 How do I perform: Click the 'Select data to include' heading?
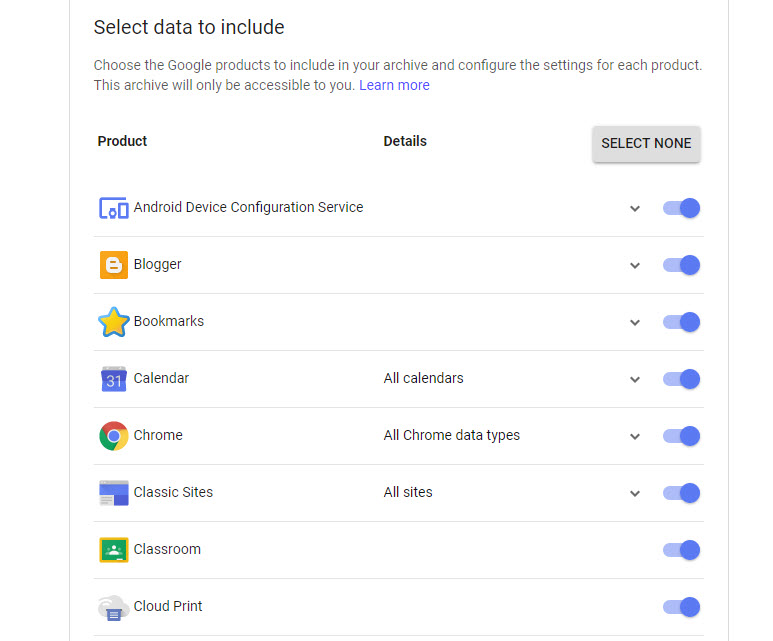189,27
